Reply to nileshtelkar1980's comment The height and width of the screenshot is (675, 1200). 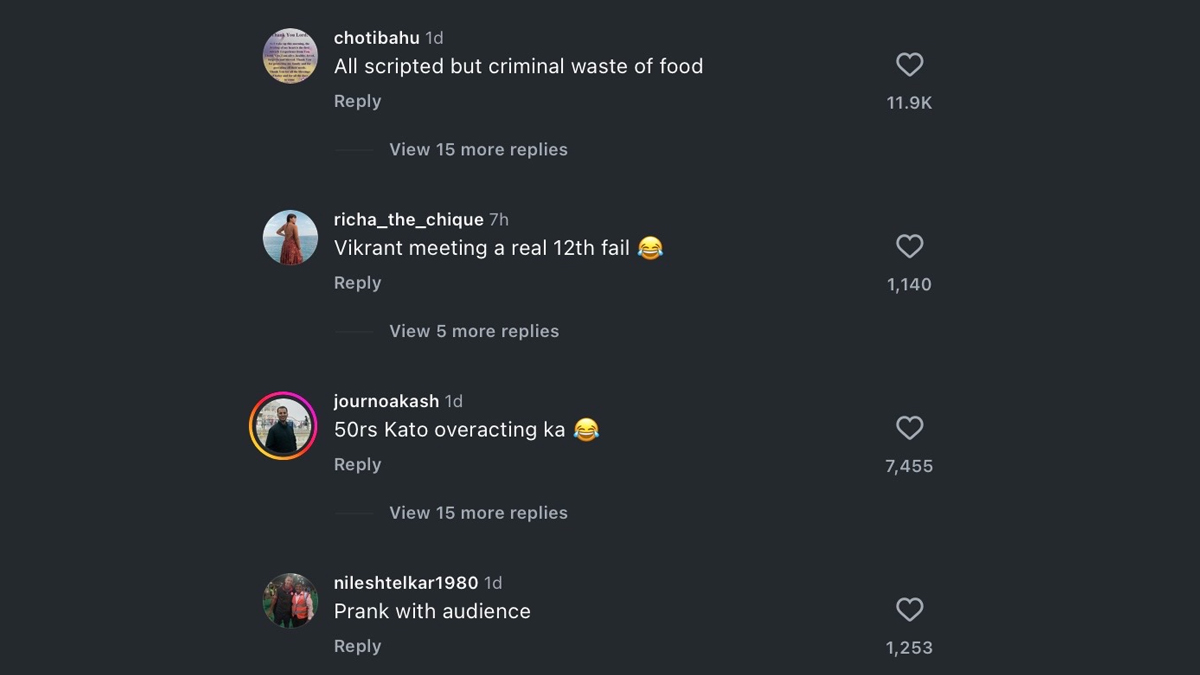pos(357,647)
